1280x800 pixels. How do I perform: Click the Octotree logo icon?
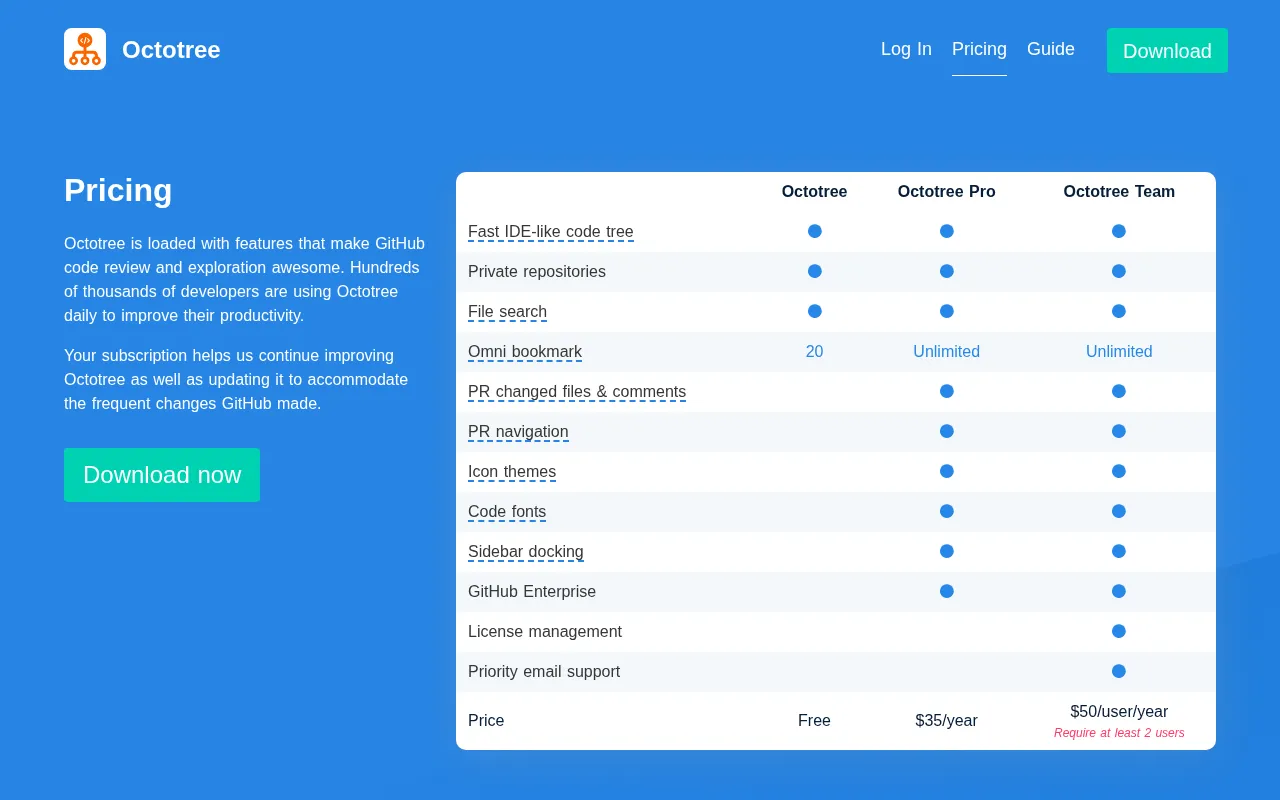point(85,49)
